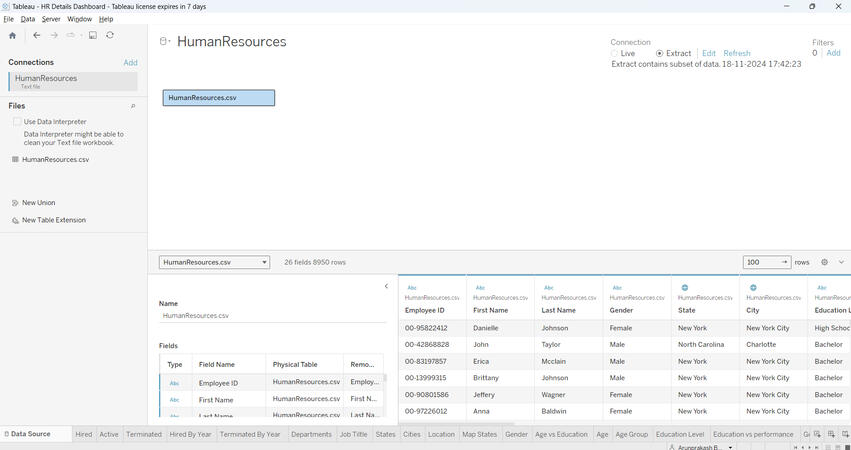Open data grid settings gear icon

(824, 262)
